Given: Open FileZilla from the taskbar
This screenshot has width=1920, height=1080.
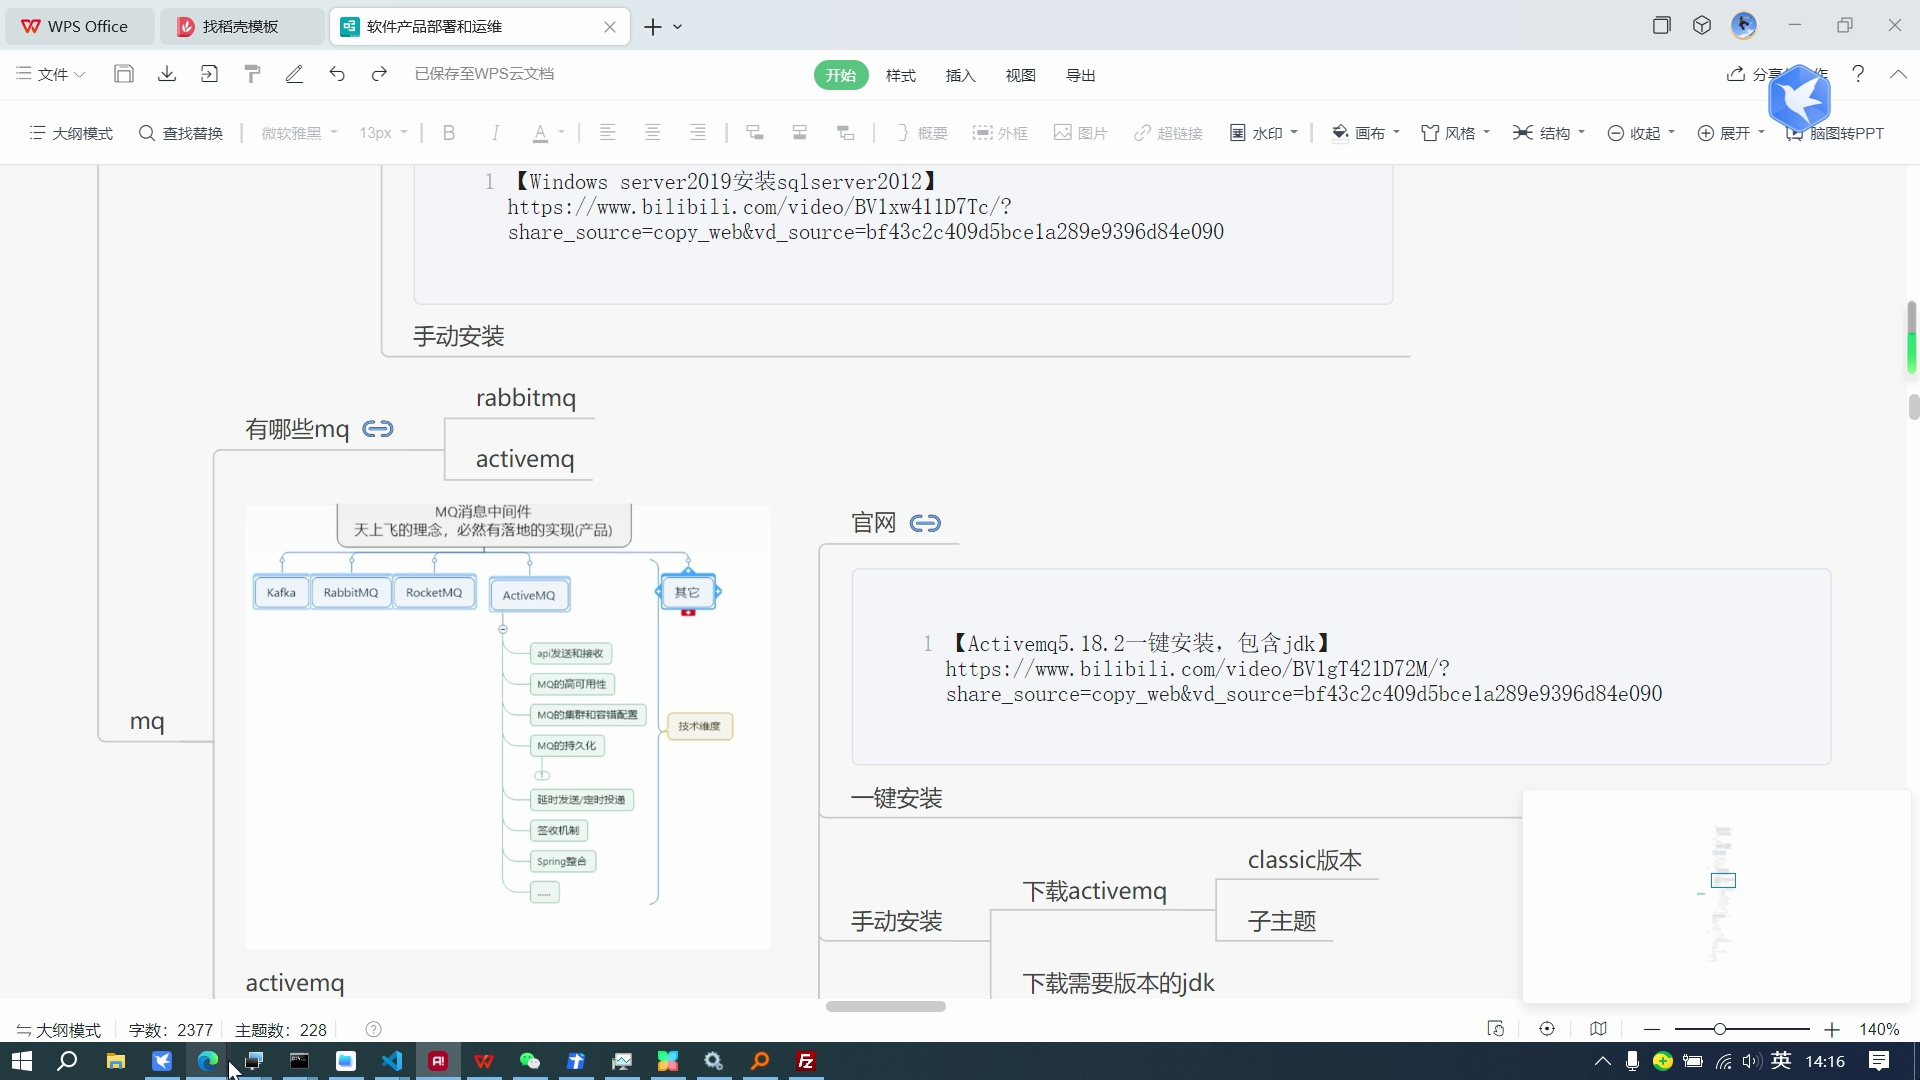Looking at the screenshot, I should pyautogui.click(x=806, y=1061).
